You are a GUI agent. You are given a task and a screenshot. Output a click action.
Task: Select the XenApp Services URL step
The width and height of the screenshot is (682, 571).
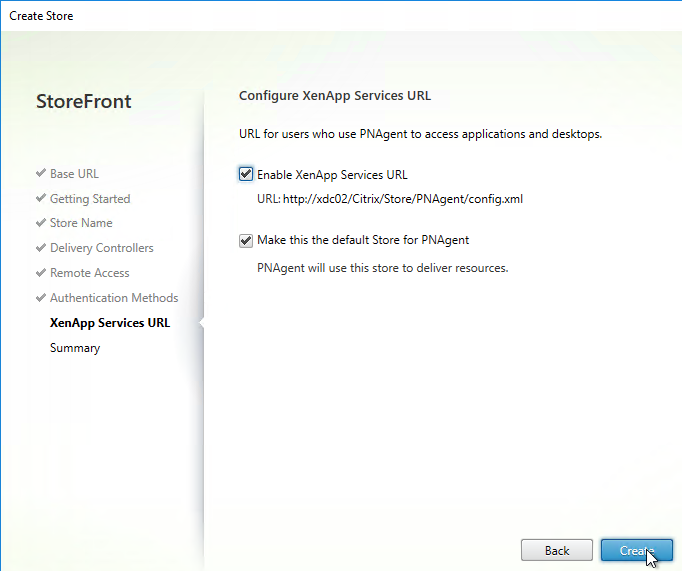110,323
